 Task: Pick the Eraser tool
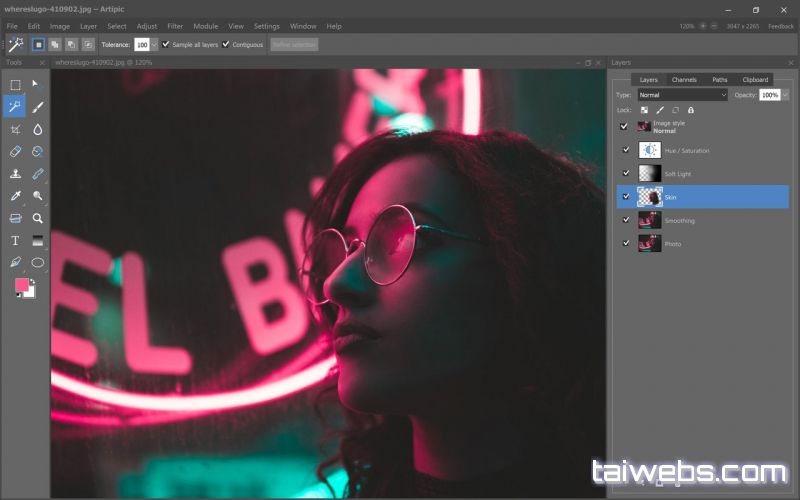tap(15, 151)
